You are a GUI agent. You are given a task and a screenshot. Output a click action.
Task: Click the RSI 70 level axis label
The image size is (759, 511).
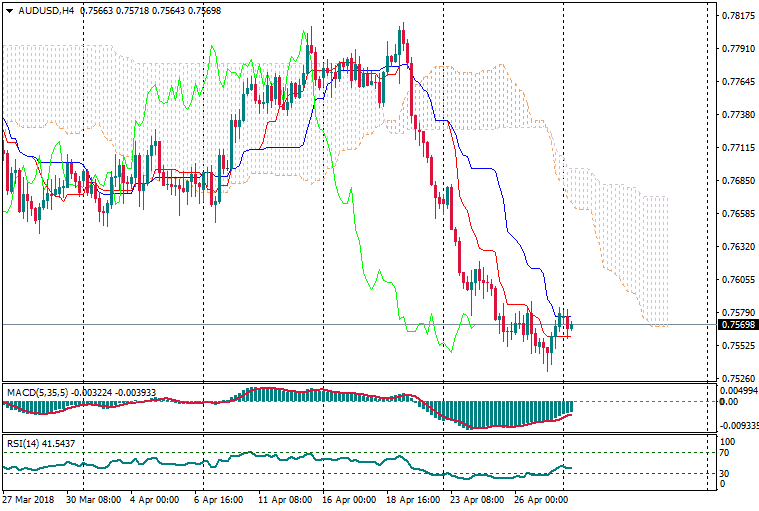point(727,453)
